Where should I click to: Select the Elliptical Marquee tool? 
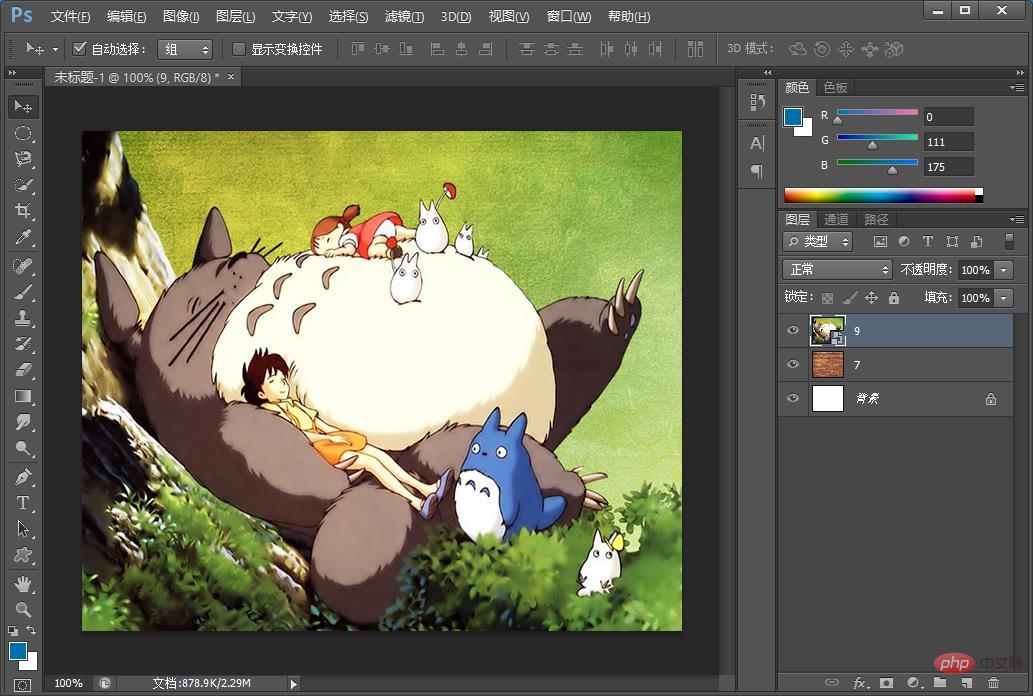[x=23, y=133]
